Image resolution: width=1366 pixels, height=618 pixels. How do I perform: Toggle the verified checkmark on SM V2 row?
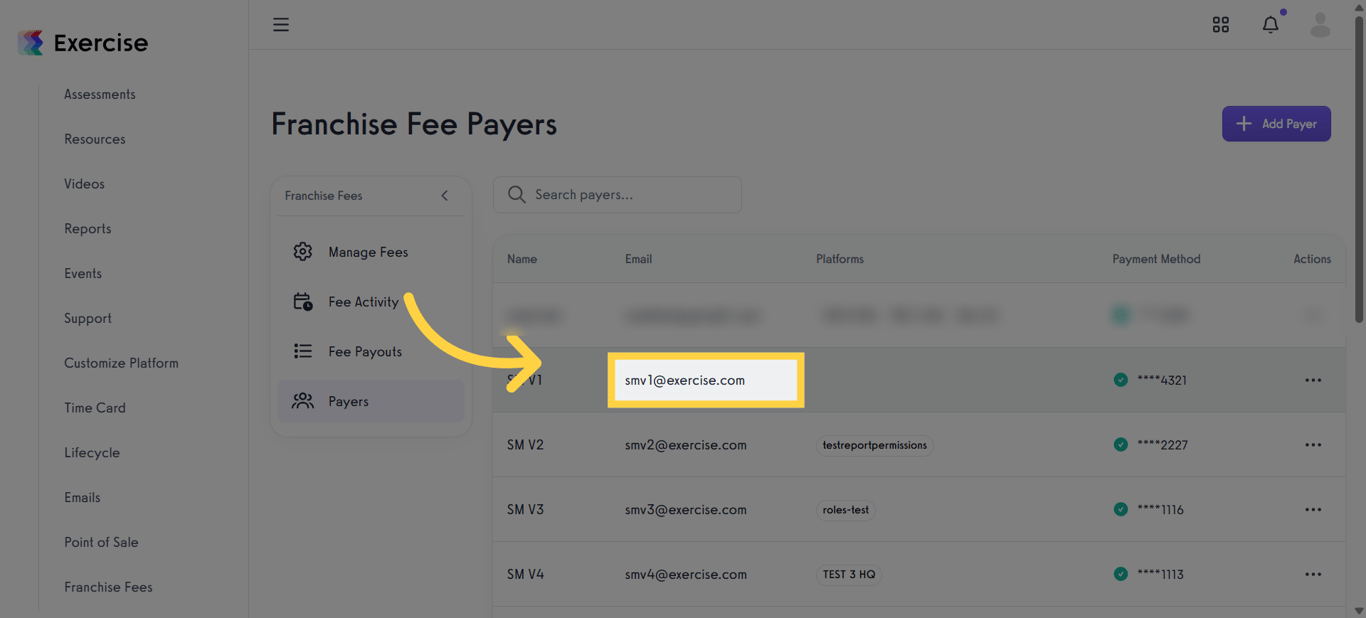(1121, 444)
